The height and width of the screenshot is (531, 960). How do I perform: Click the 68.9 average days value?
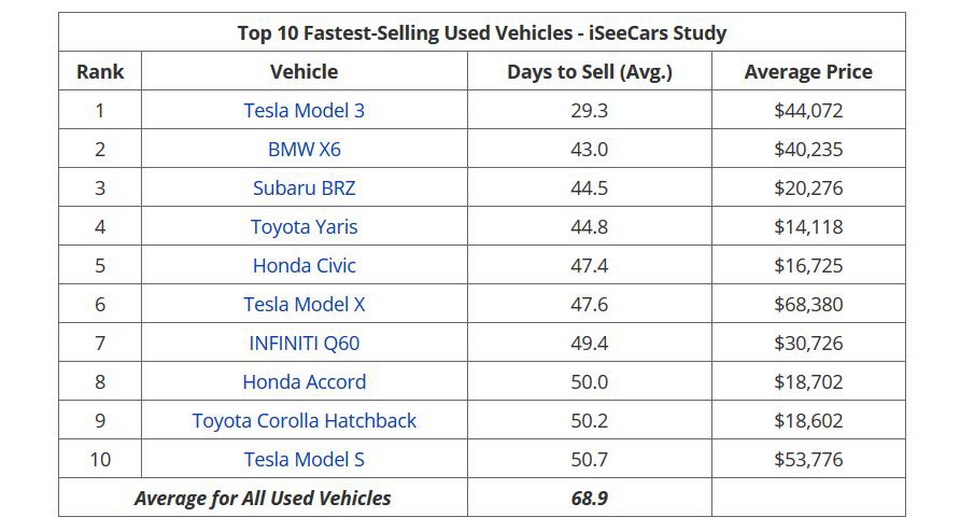(x=589, y=498)
